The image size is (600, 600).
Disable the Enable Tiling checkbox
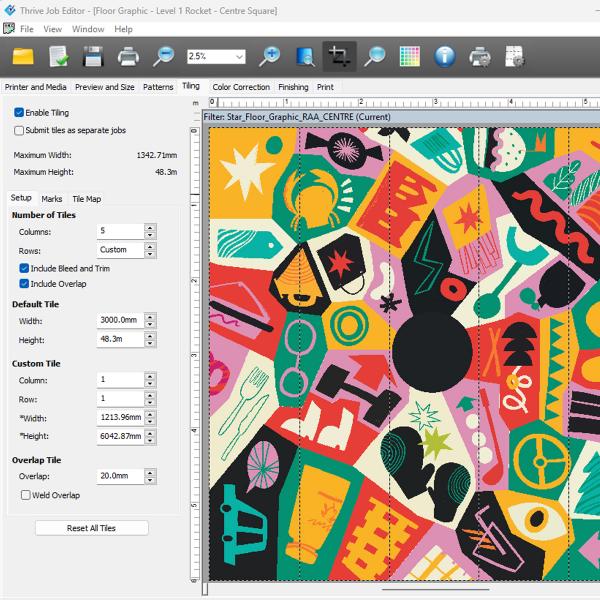click(20, 113)
